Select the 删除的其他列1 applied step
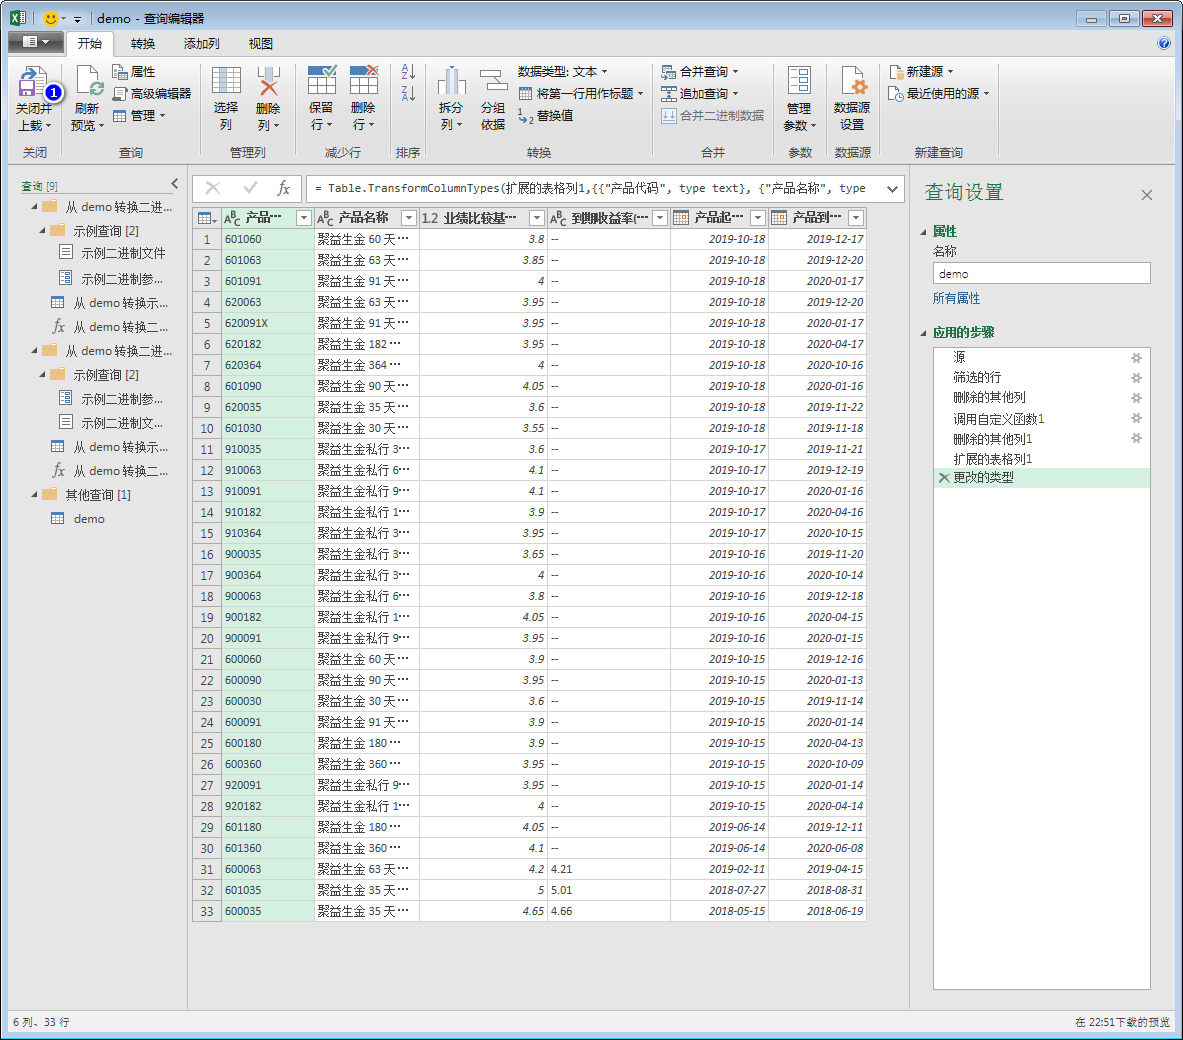This screenshot has height=1040, width=1183. coord(992,438)
